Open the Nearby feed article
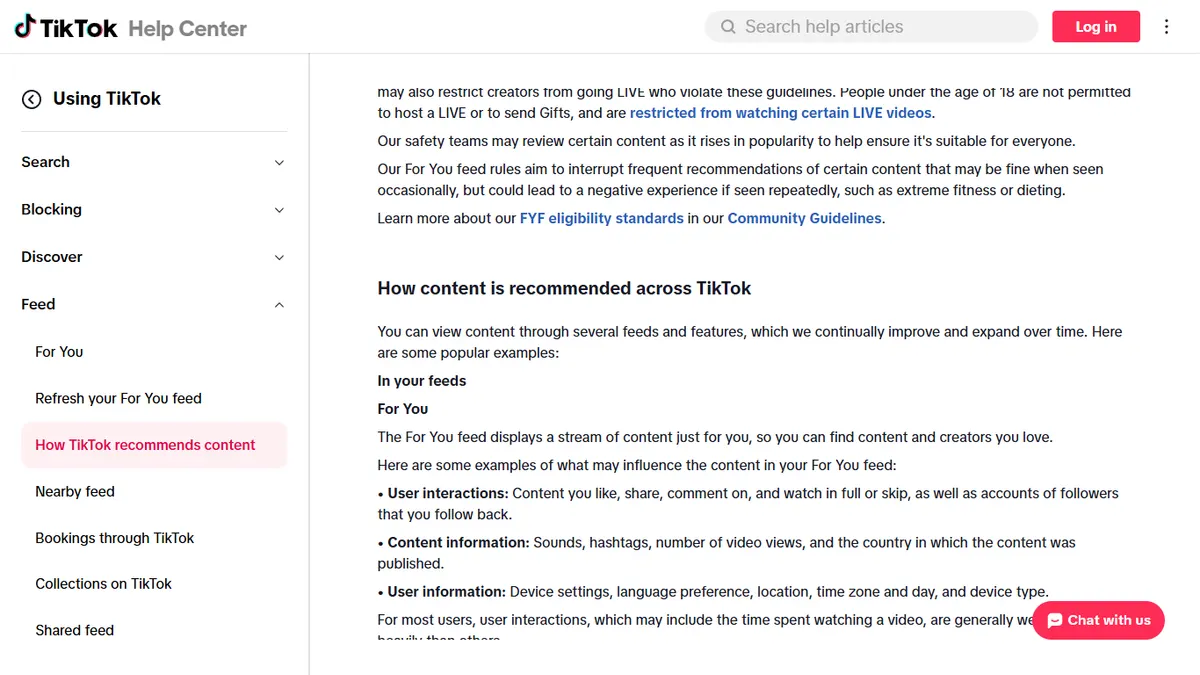This screenshot has width=1200, height=675. coord(75,491)
